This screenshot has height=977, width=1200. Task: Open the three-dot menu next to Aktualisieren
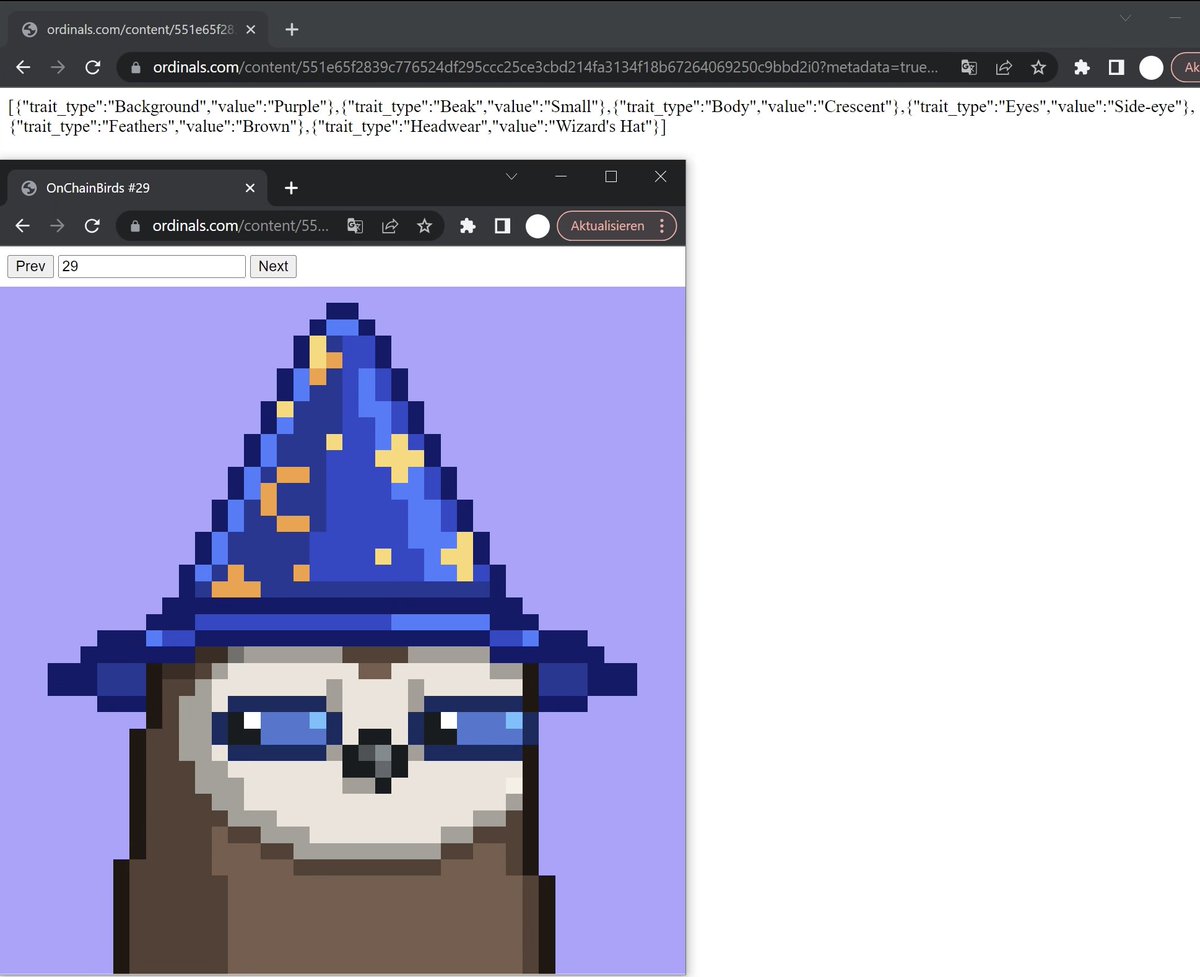click(662, 226)
